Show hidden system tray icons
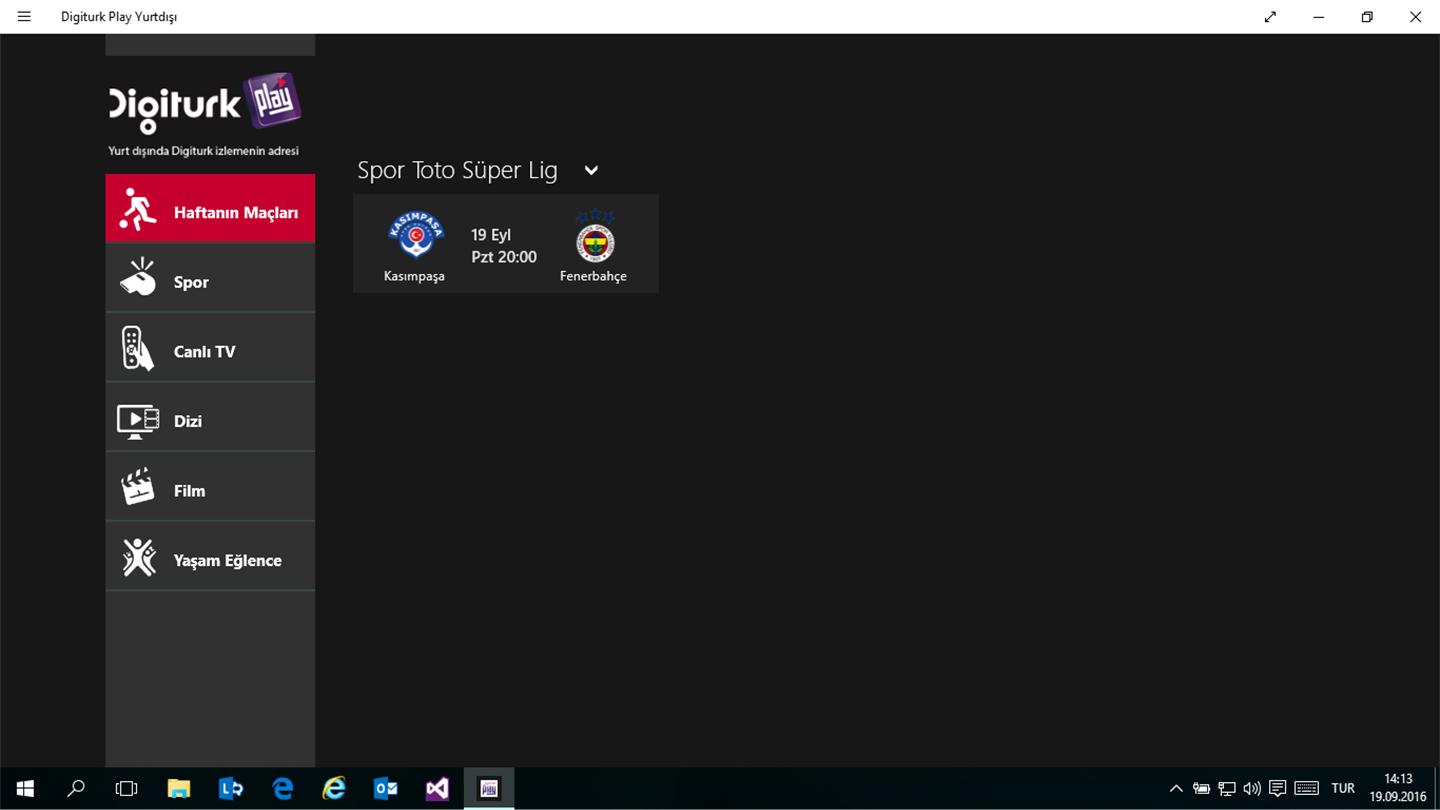Screen dimensions: 1440x810 click(x=1176, y=789)
